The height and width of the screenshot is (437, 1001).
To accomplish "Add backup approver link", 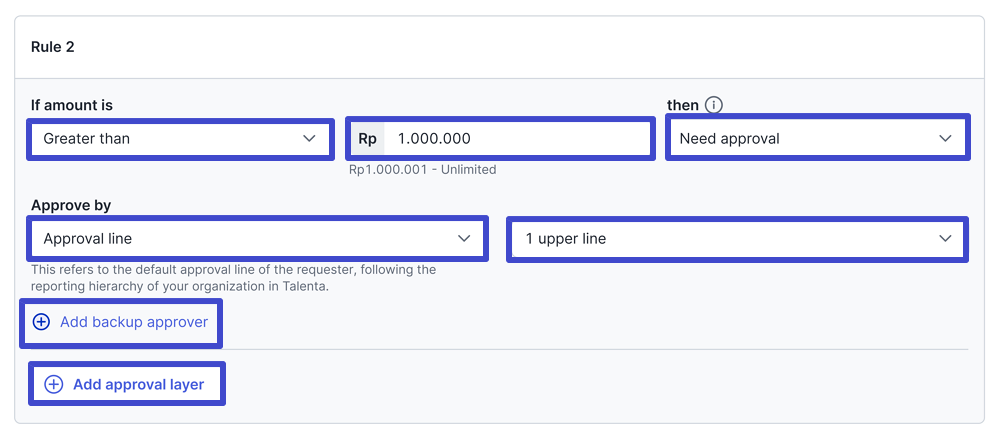I will pos(121,323).
